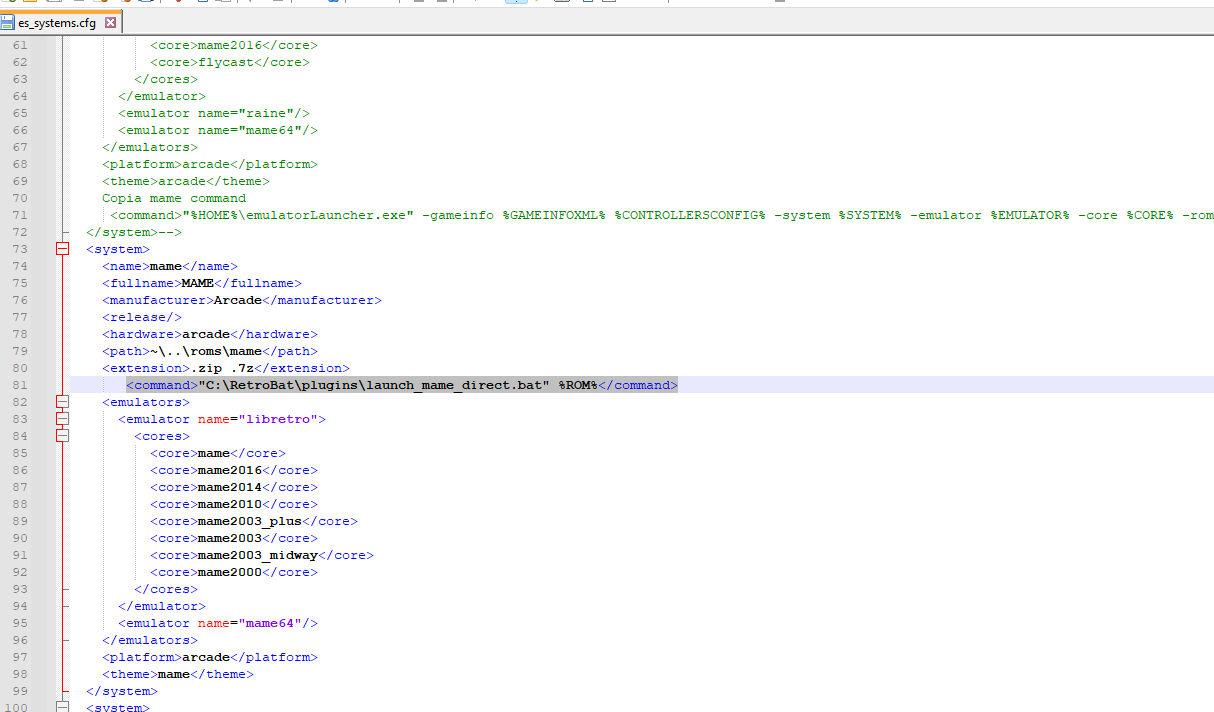Collapse the emulators block at line 82

(x=63, y=402)
